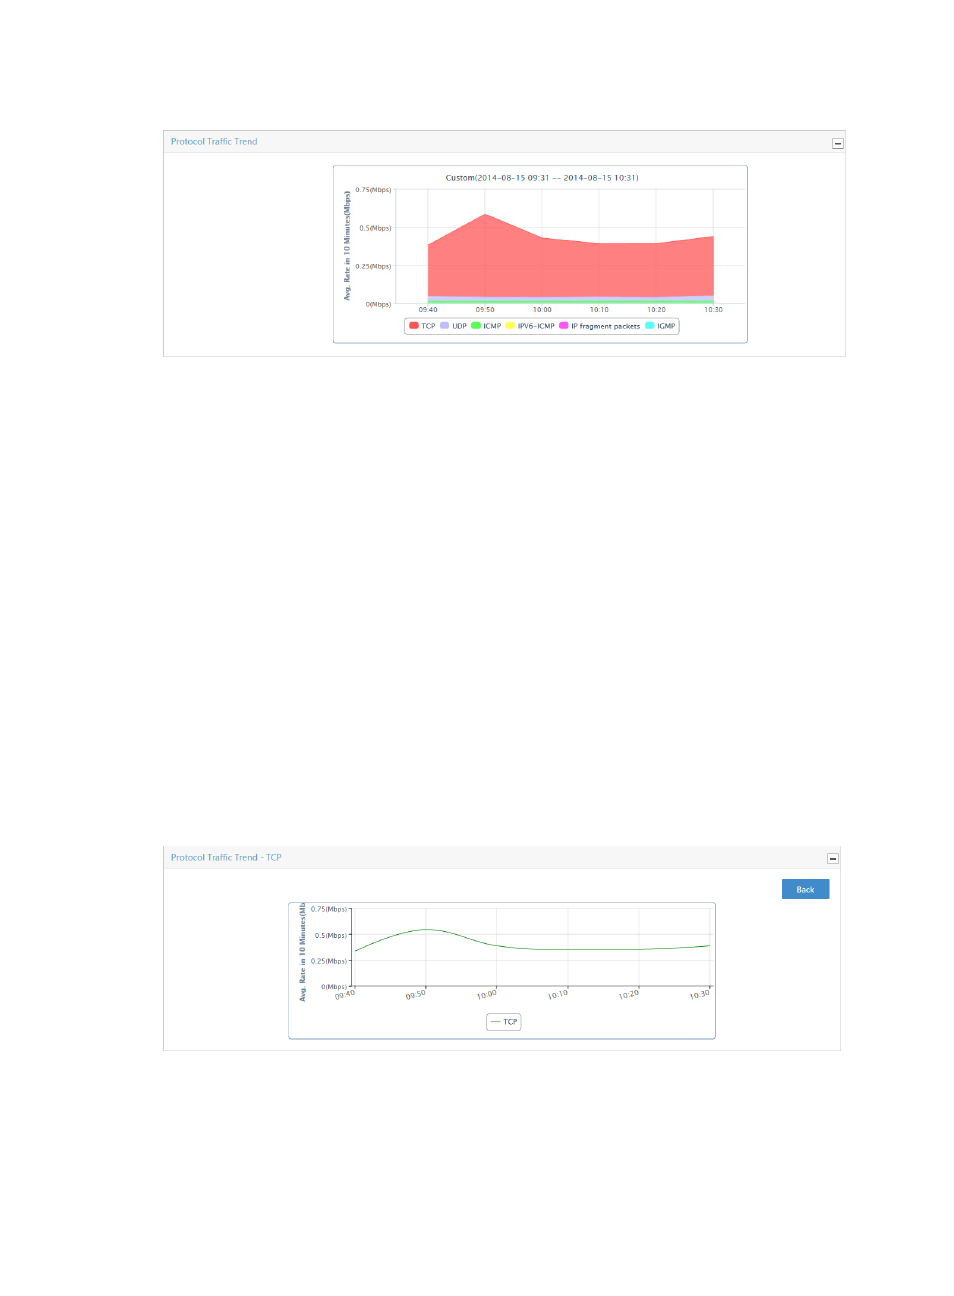This screenshot has width=954, height=1296.
Task: Click the green TCP line peak in lower chart
Action: (427, 929)
